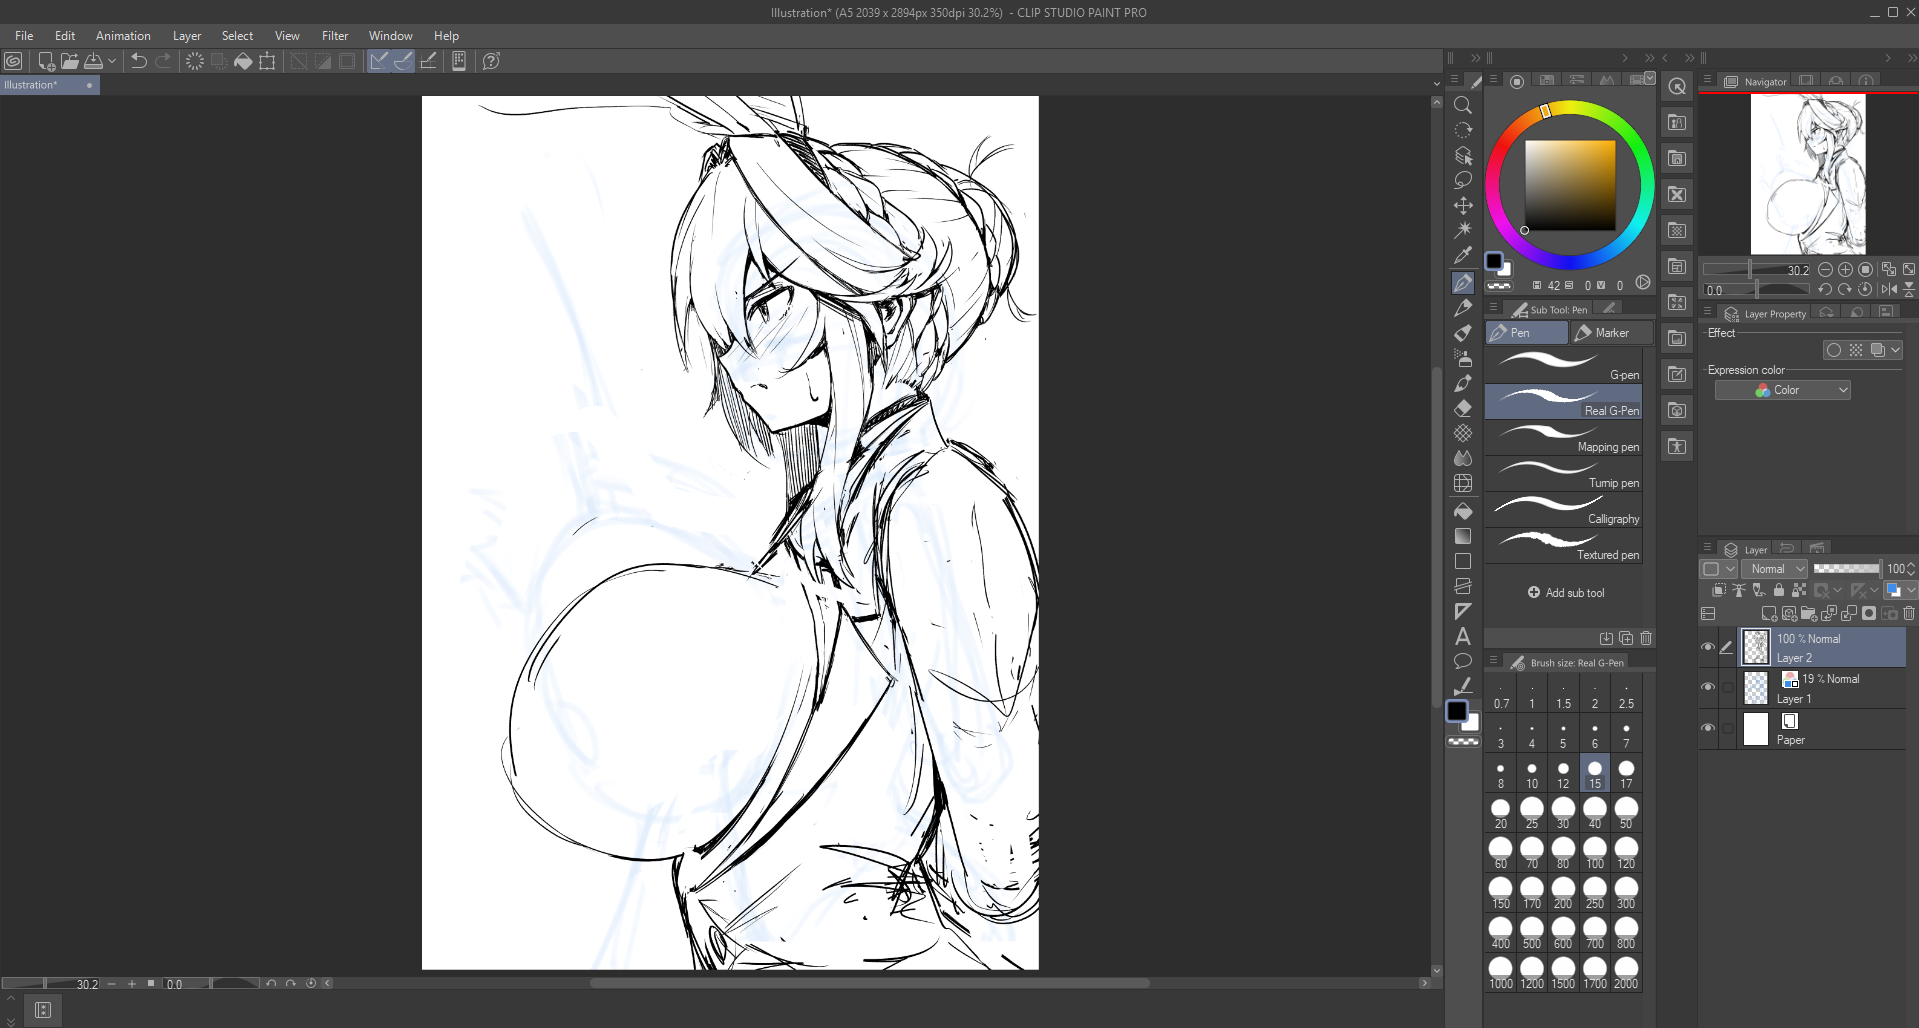The image size is (1919, 1028).
Task: Open the layer blending mode Normal dropdown
Action: tap(1774, 569)
